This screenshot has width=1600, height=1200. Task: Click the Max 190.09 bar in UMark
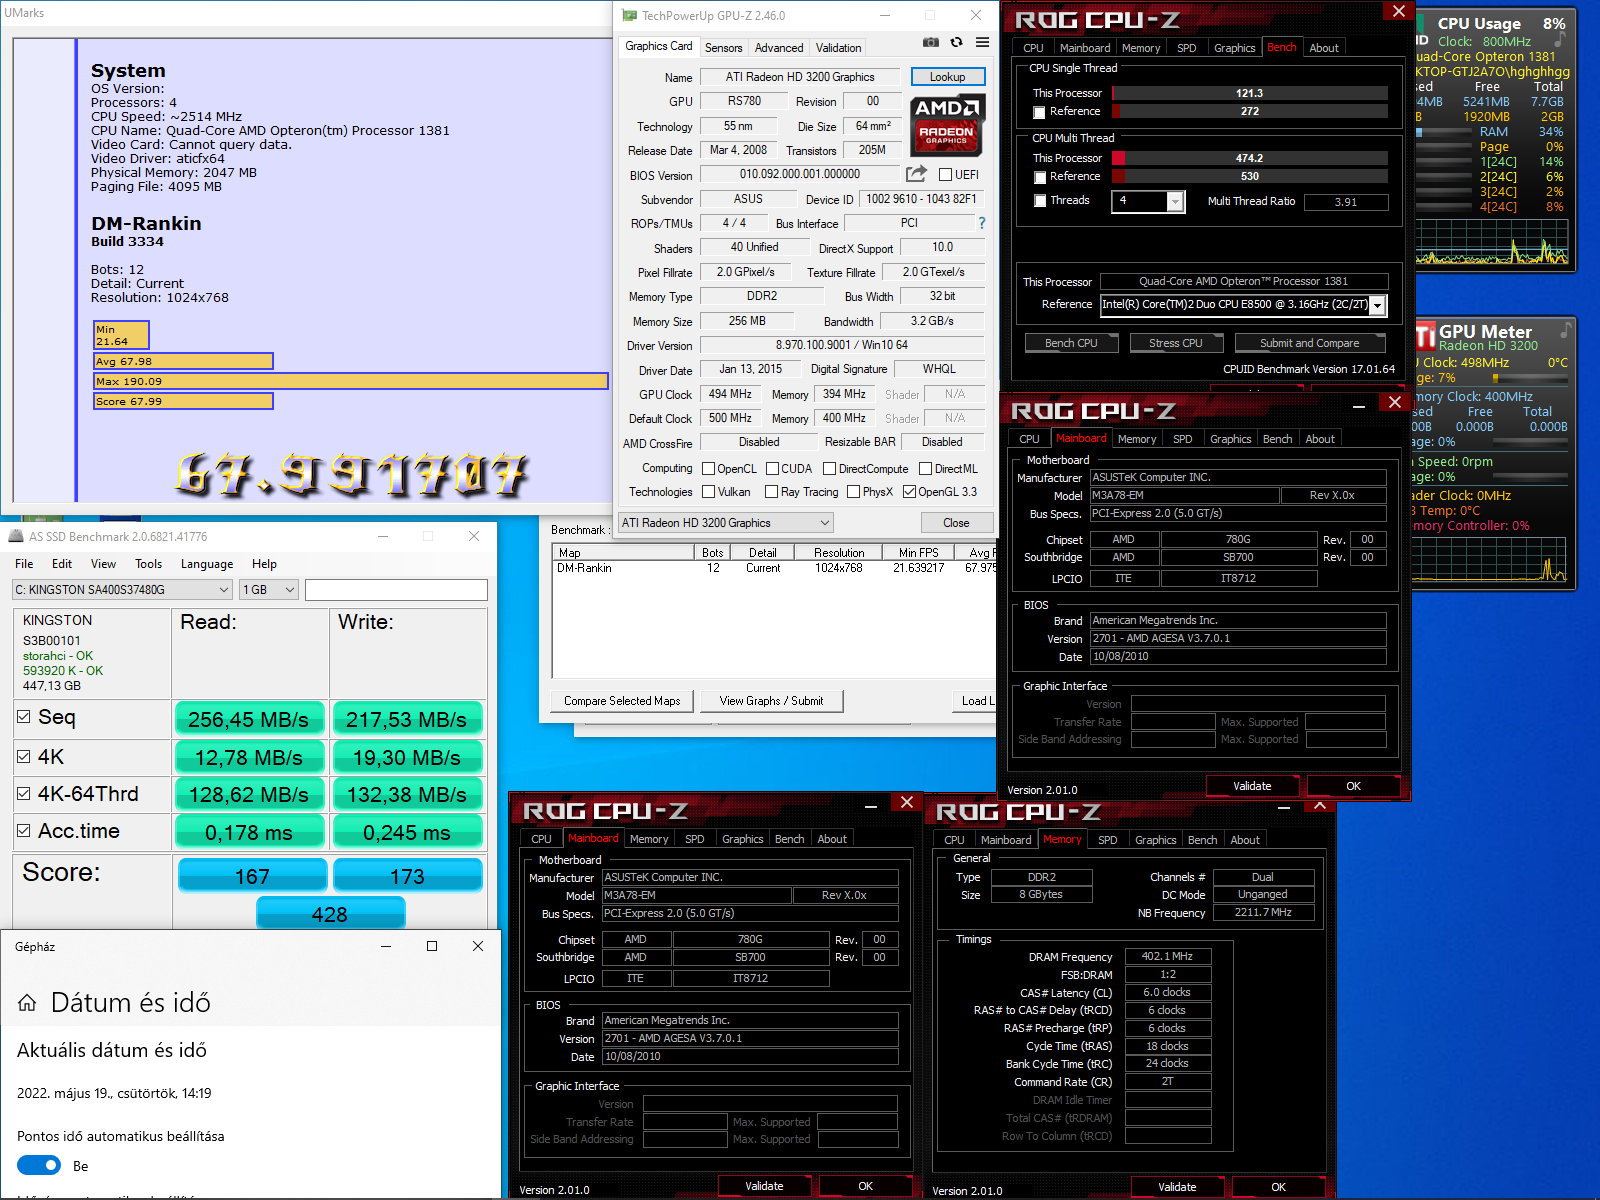[351, 381]
